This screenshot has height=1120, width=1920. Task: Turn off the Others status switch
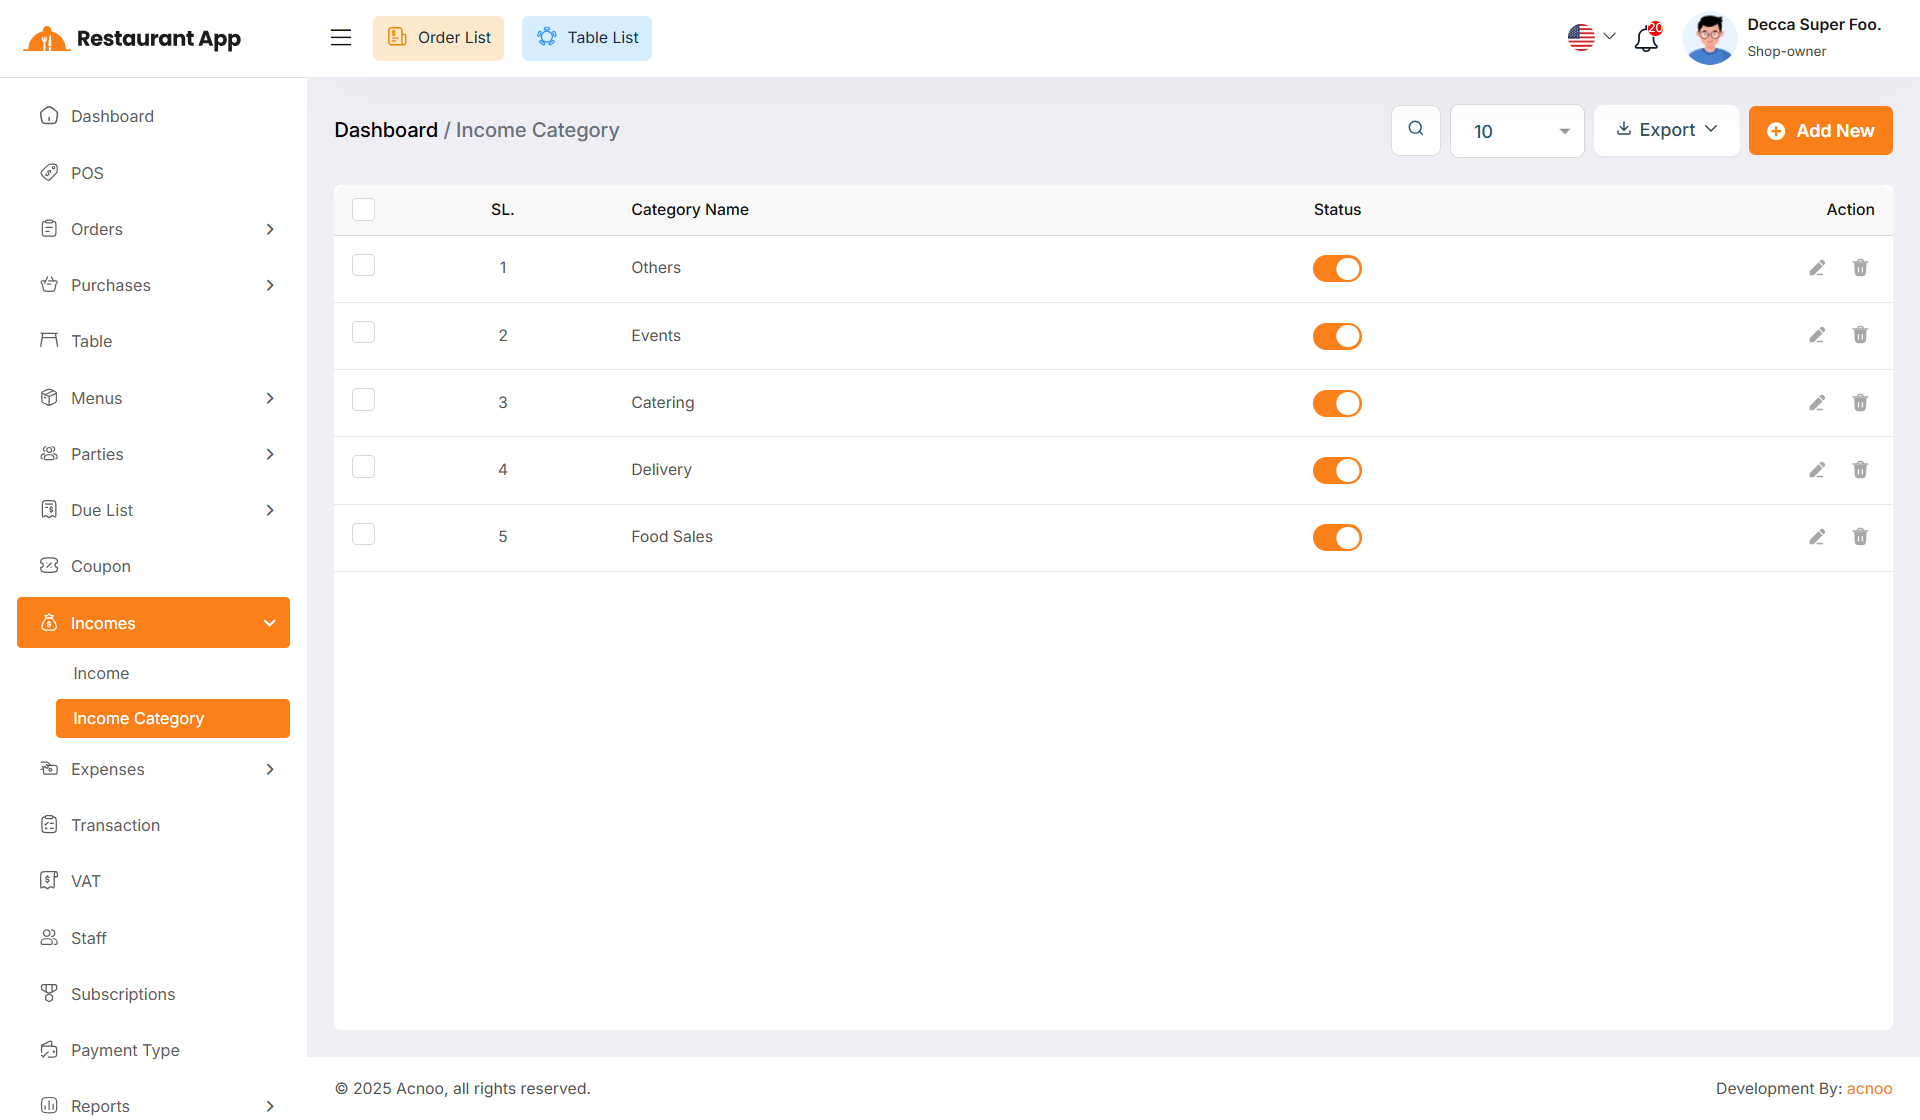(x=1337, y=269)
